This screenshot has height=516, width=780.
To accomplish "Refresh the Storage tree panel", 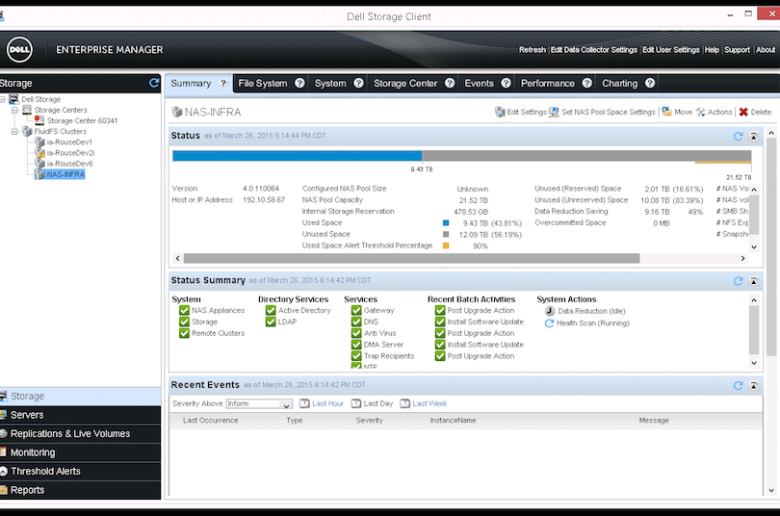I will tap(154, 83).
